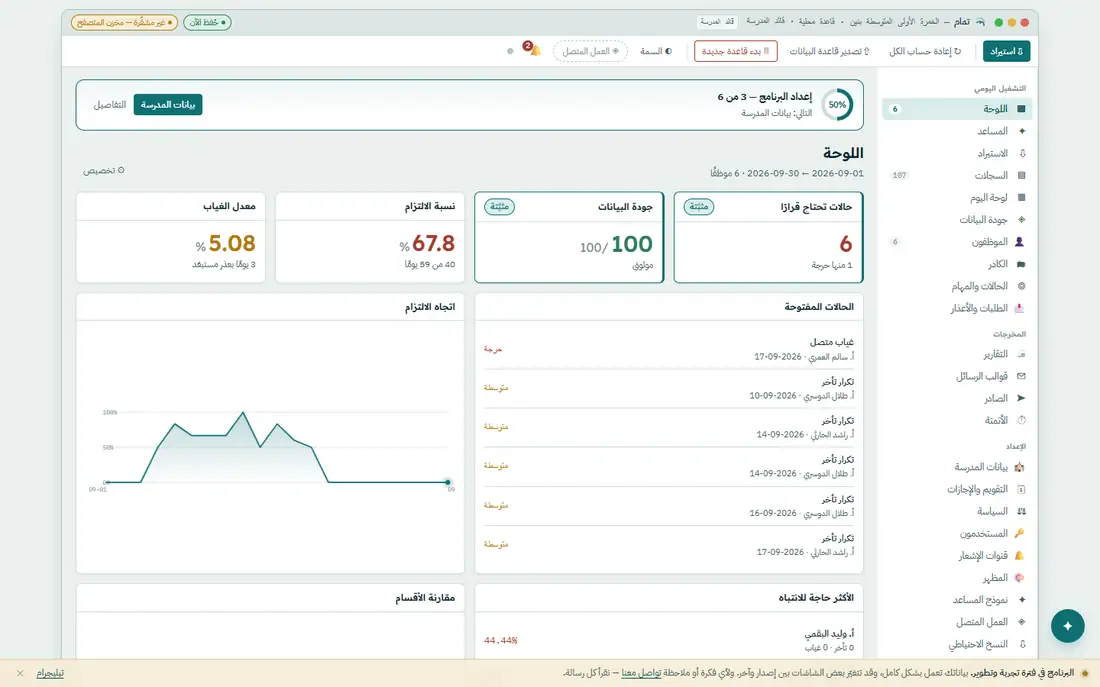
Task: Click إعادة حساب الكل recalculate all
Action: tap(925, 51)
